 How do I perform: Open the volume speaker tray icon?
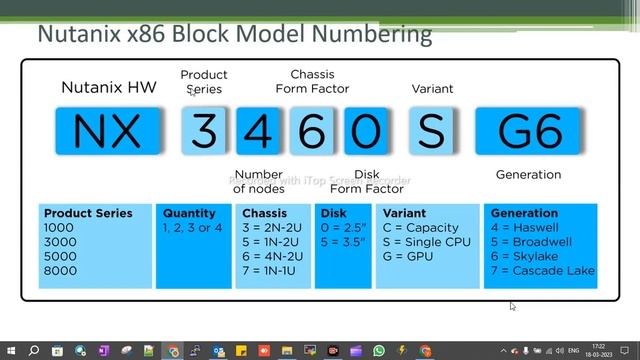(560, 351)
